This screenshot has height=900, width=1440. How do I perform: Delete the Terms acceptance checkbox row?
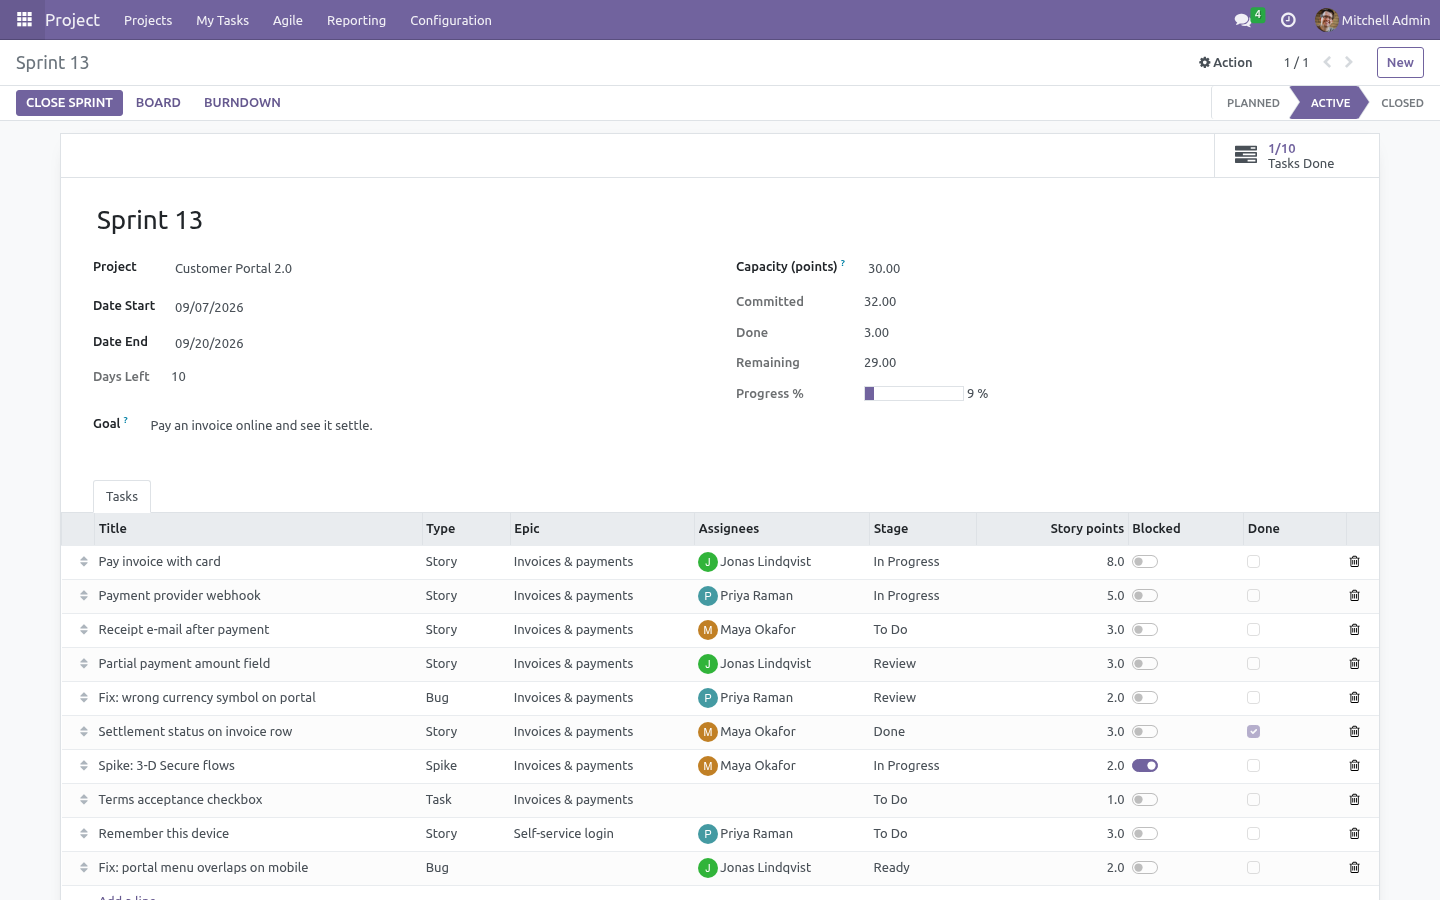[x=1354, y=800]
